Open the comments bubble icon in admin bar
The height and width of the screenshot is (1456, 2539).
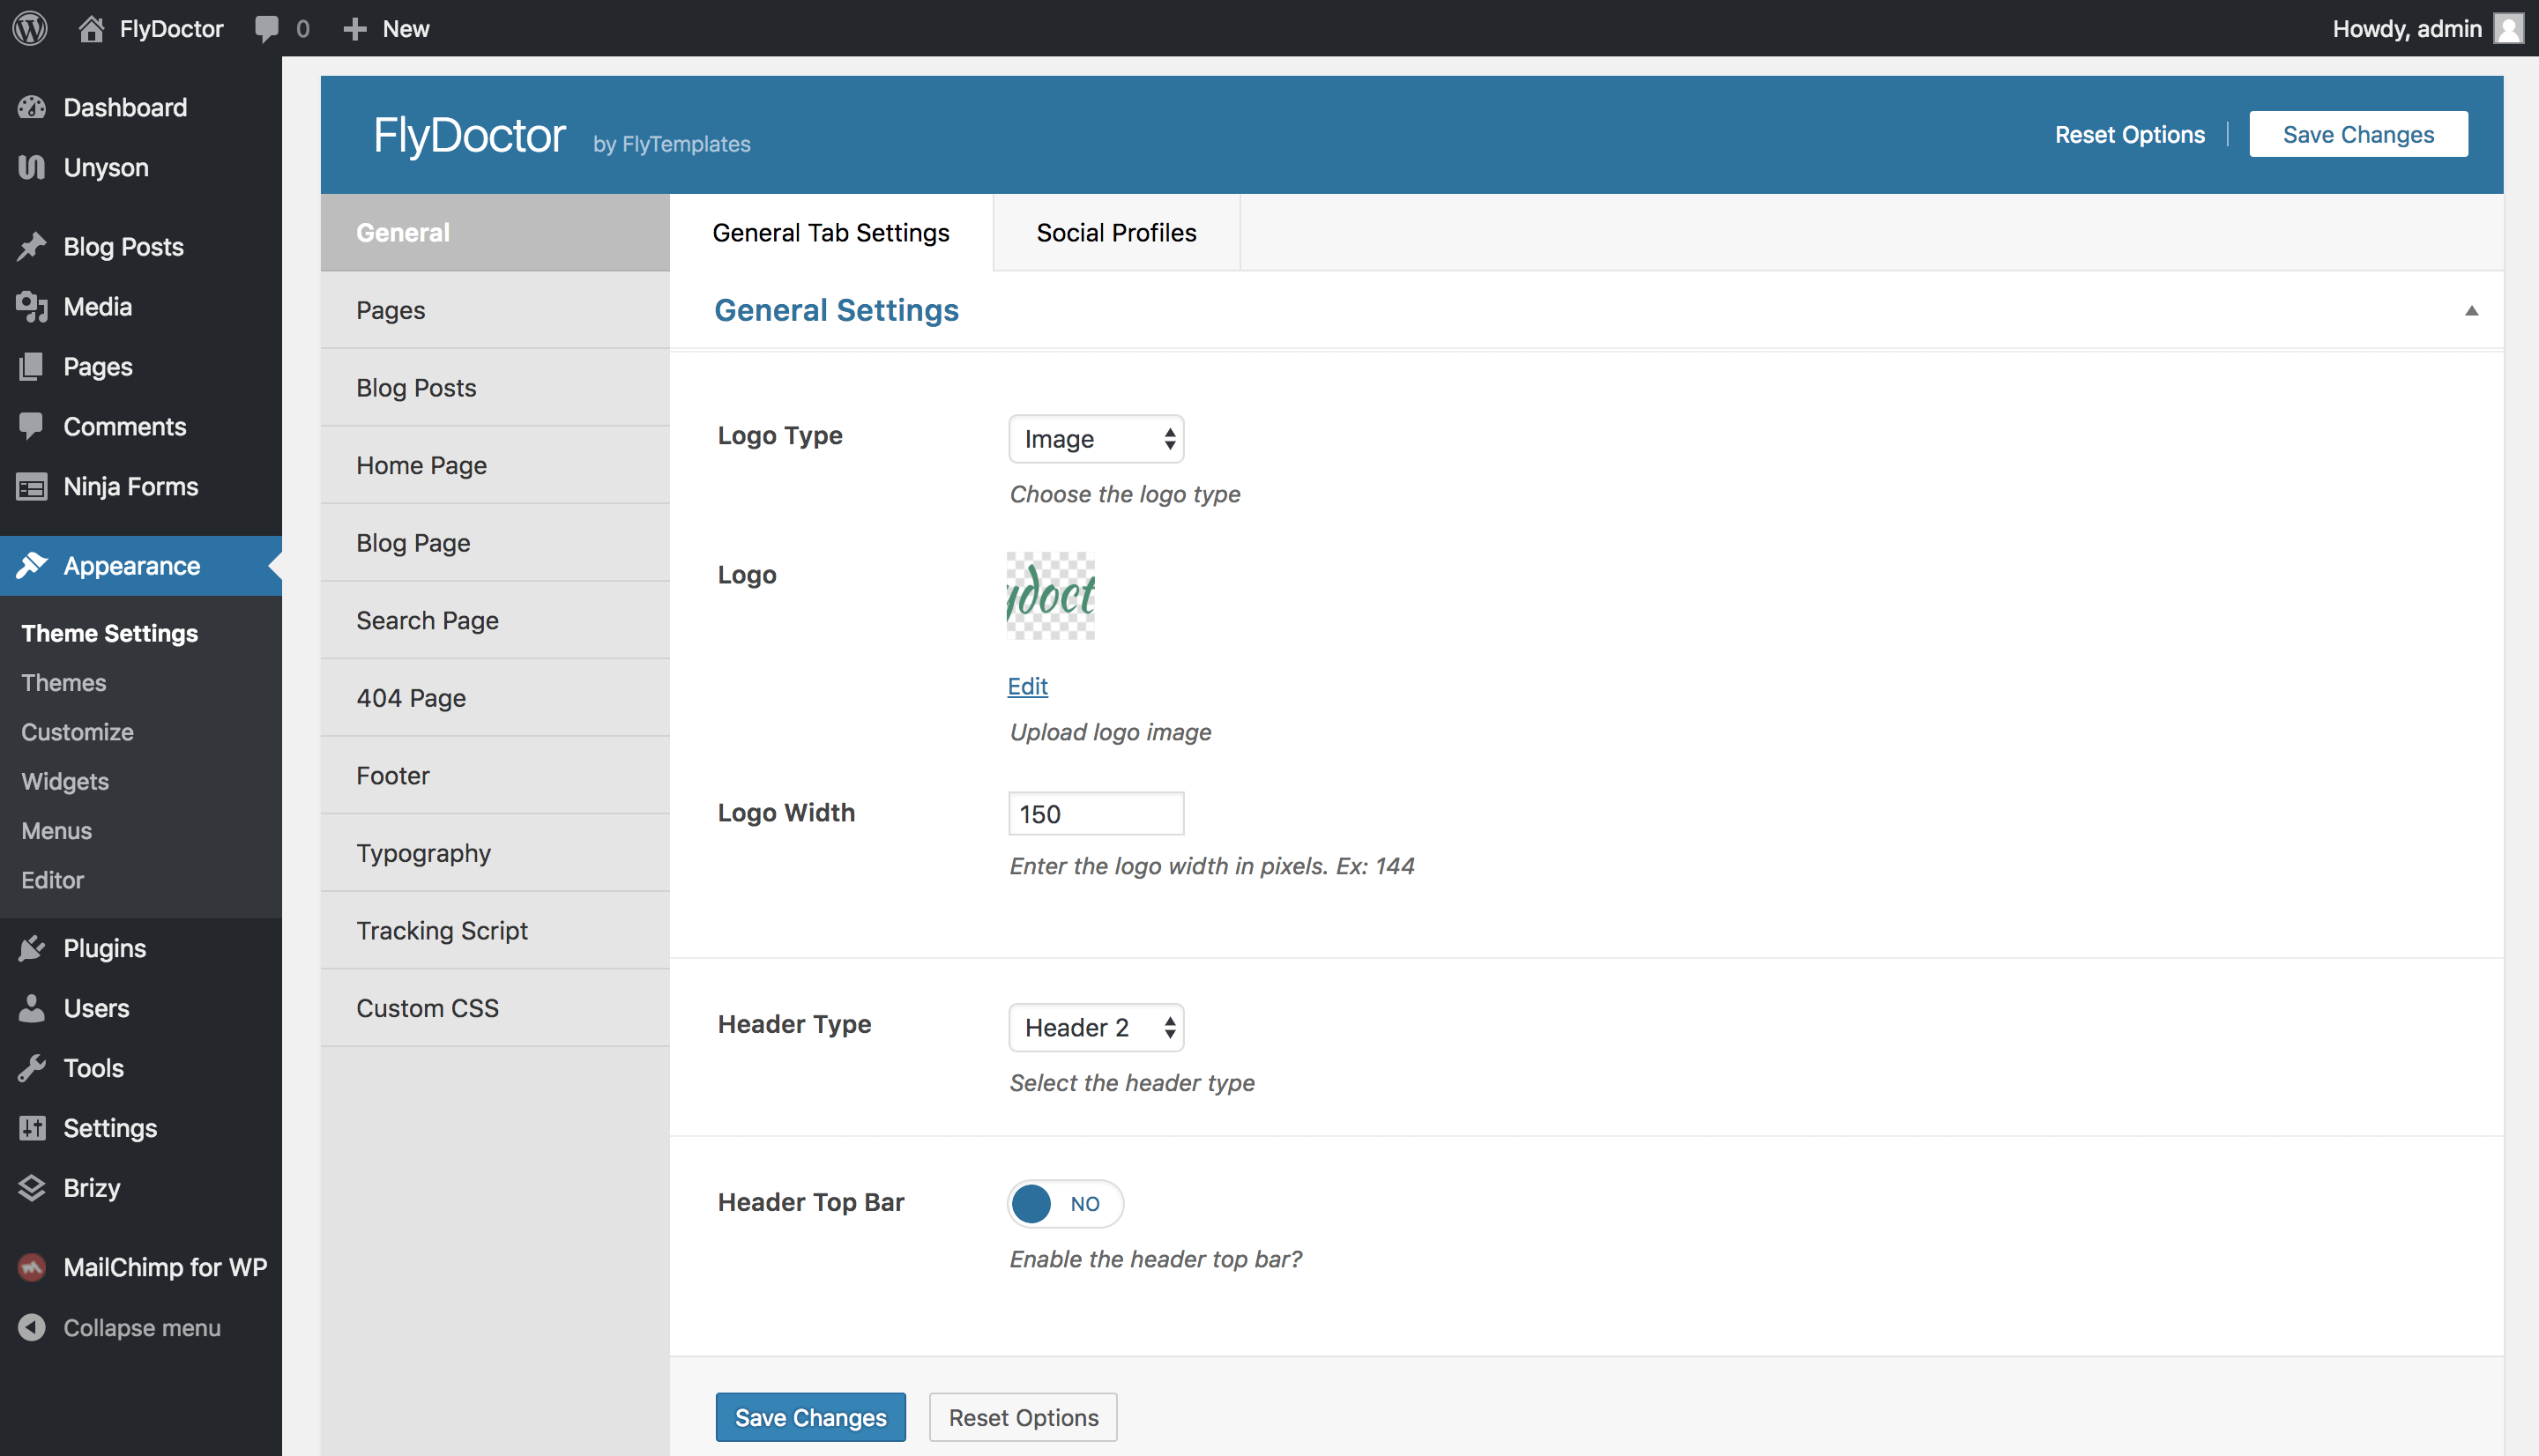pos(266,28)
